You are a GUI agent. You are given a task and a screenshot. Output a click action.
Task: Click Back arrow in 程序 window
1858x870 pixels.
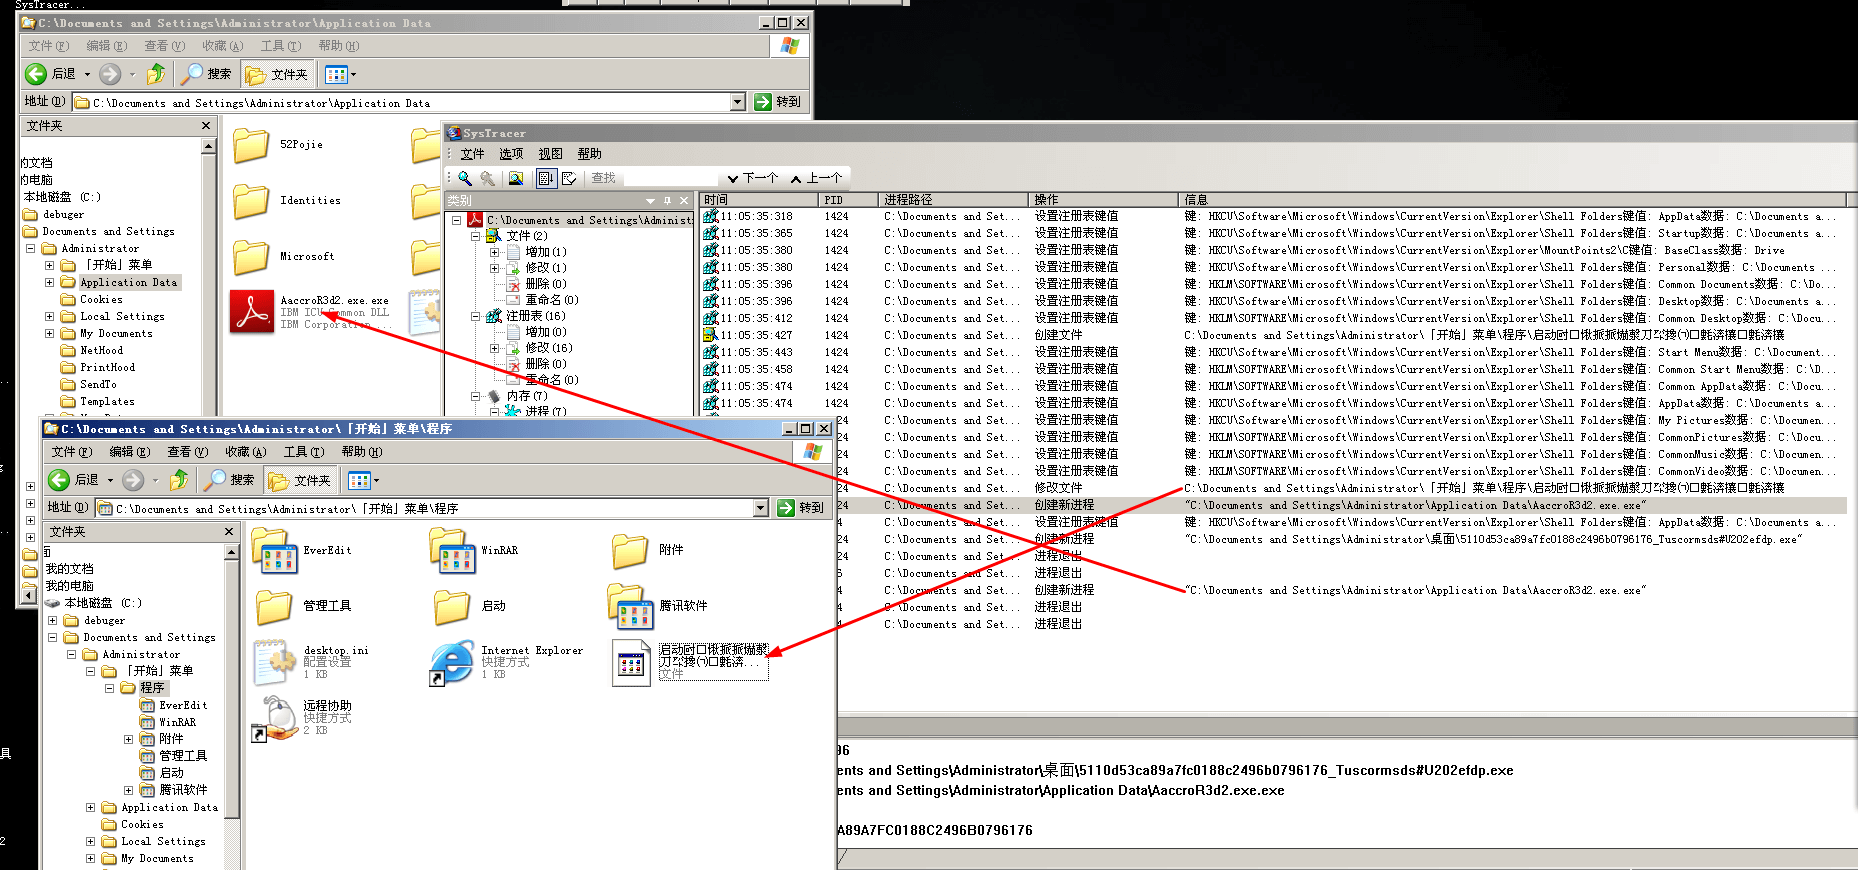click(59, 480)
